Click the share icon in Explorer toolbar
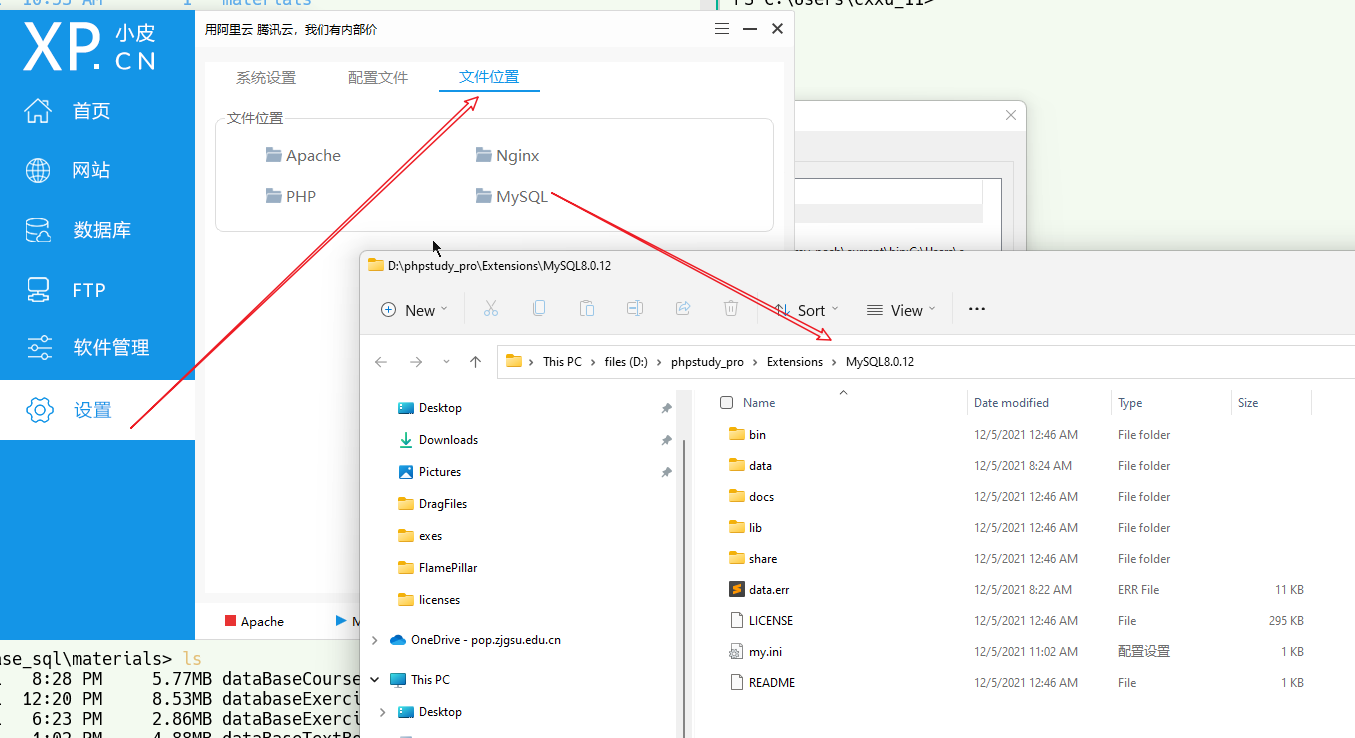 click(683, 309)
